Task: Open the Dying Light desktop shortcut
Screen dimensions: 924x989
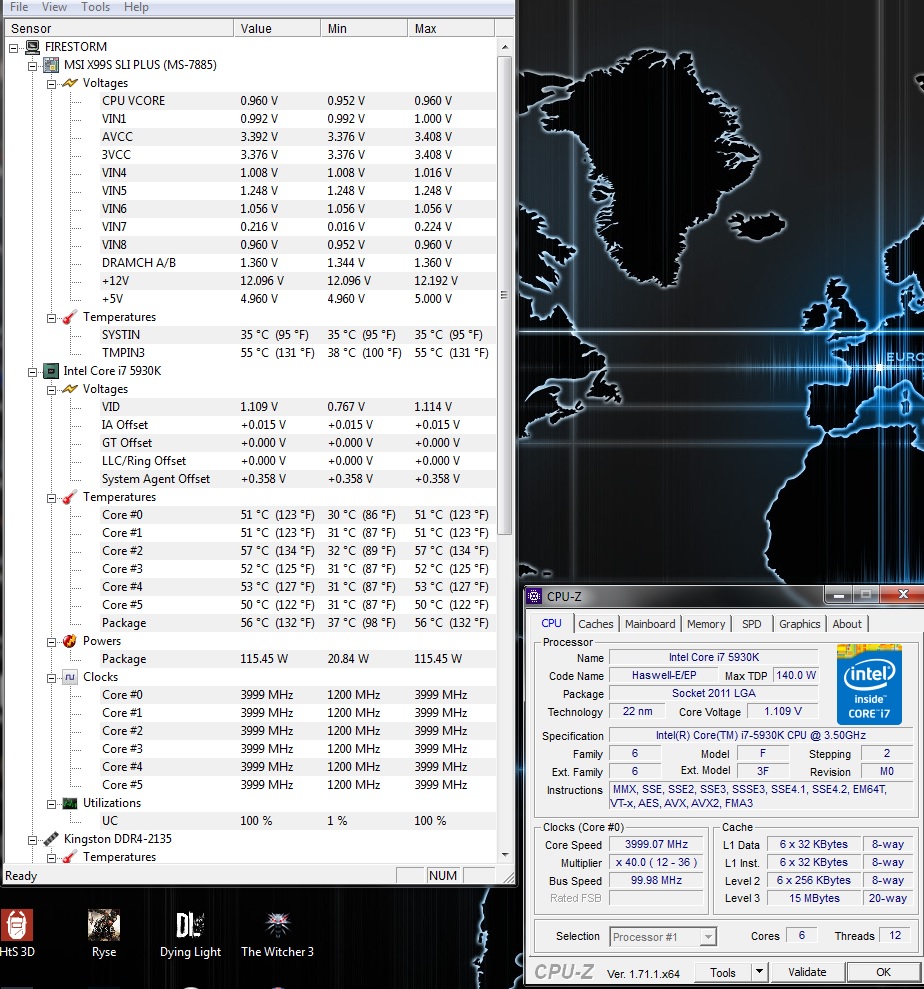Action: [x=190, y=933]
